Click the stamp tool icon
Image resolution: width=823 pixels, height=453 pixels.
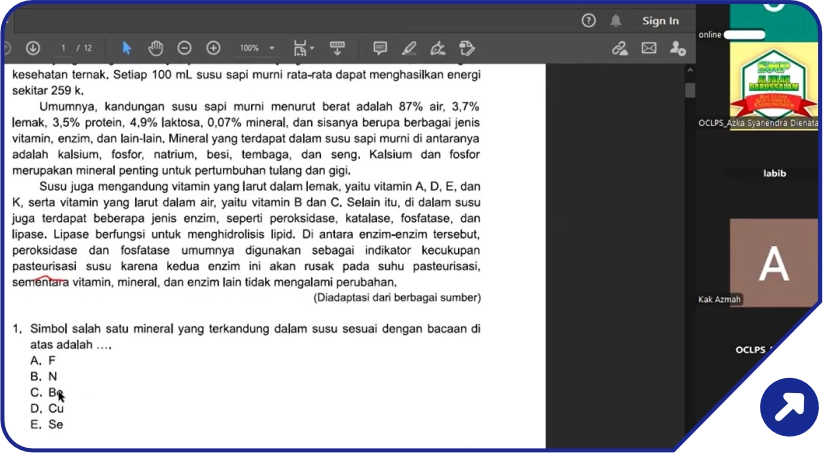pos(467,48)
